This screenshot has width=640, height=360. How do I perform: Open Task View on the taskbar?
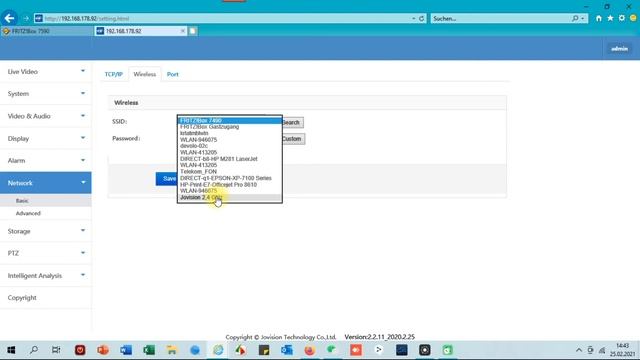(56, 350)
